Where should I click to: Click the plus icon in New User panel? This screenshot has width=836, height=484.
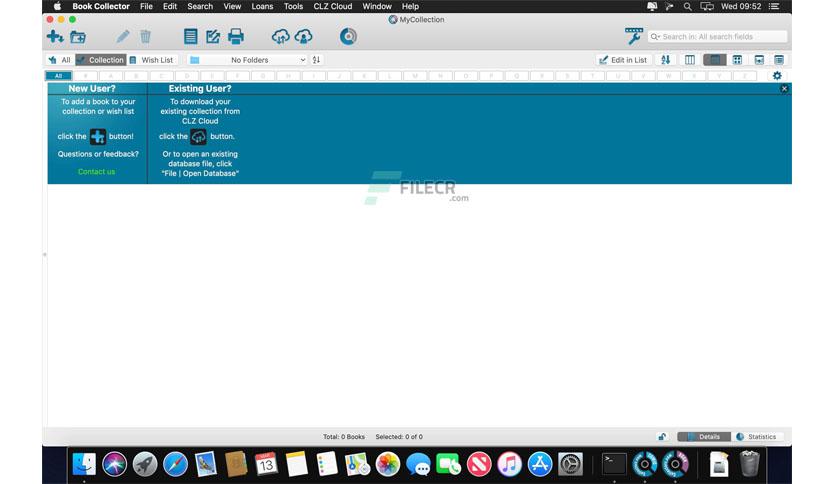(x=98, y=136)
